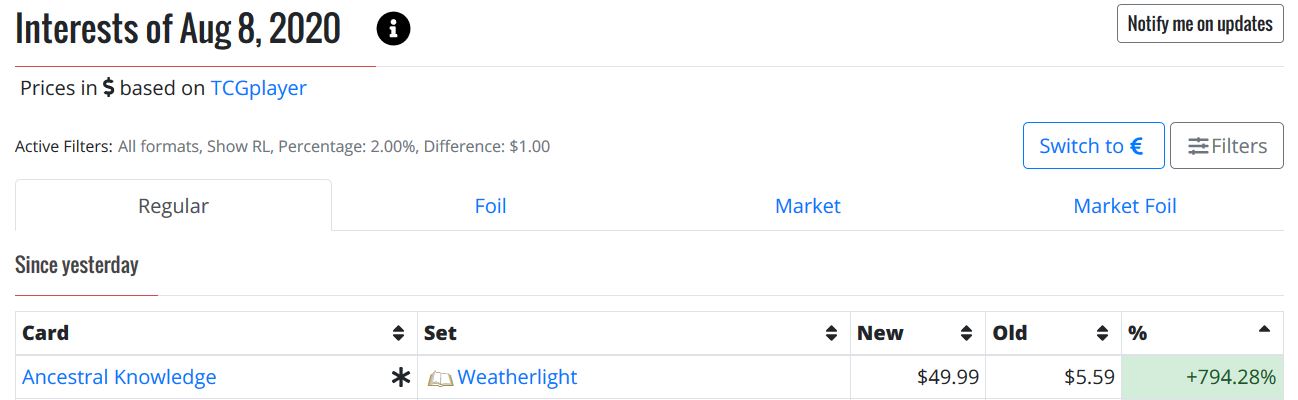Click the Filters sliders icon

[1198, 146]
